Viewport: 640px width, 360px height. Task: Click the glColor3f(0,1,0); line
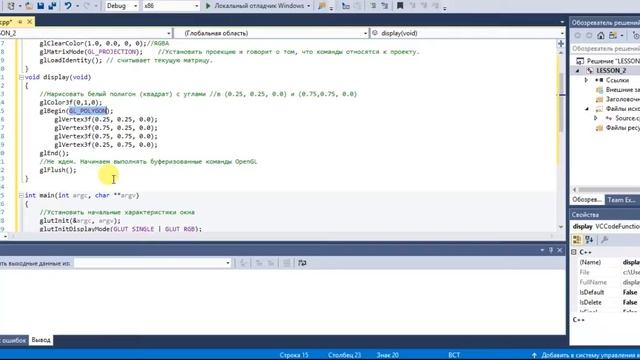pyautogui.click(x=71, y=102)
